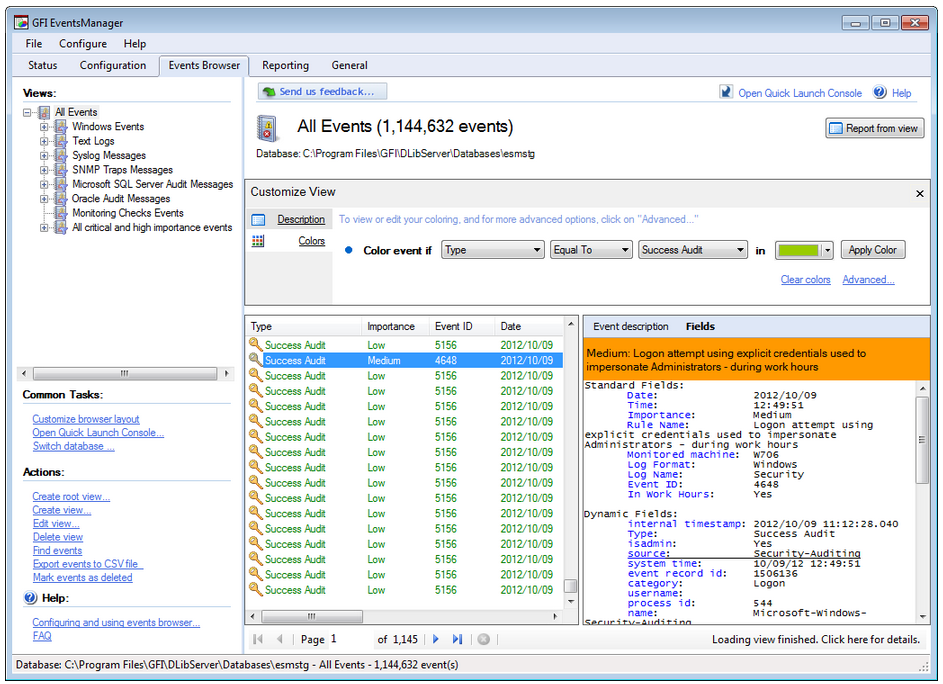943x684 pixels.
Task: Click the Clear colors link
Action: 805,280
